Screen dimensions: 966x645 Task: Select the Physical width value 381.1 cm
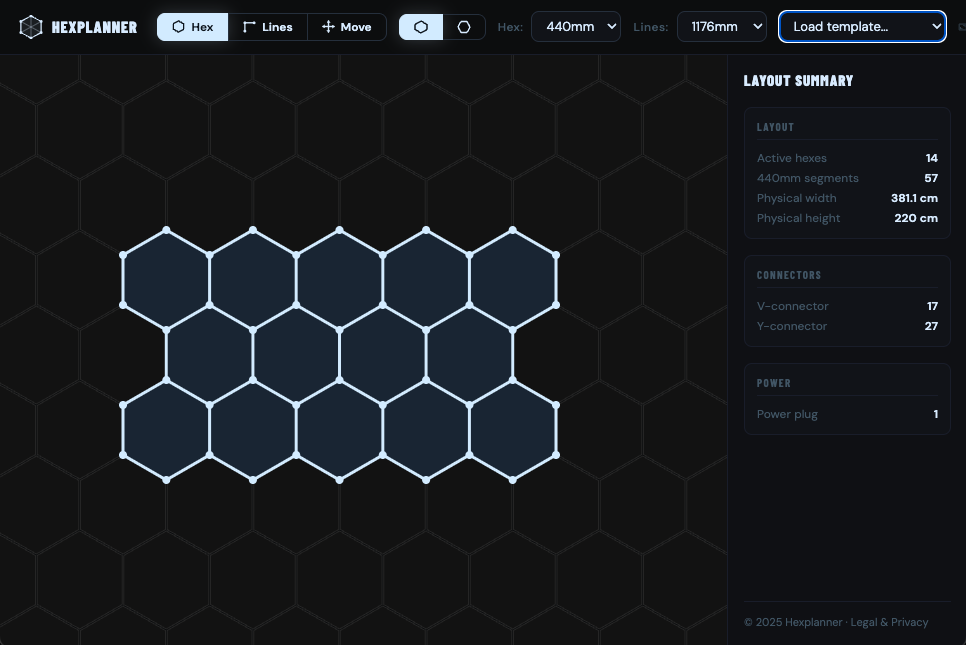coord(914,198)
